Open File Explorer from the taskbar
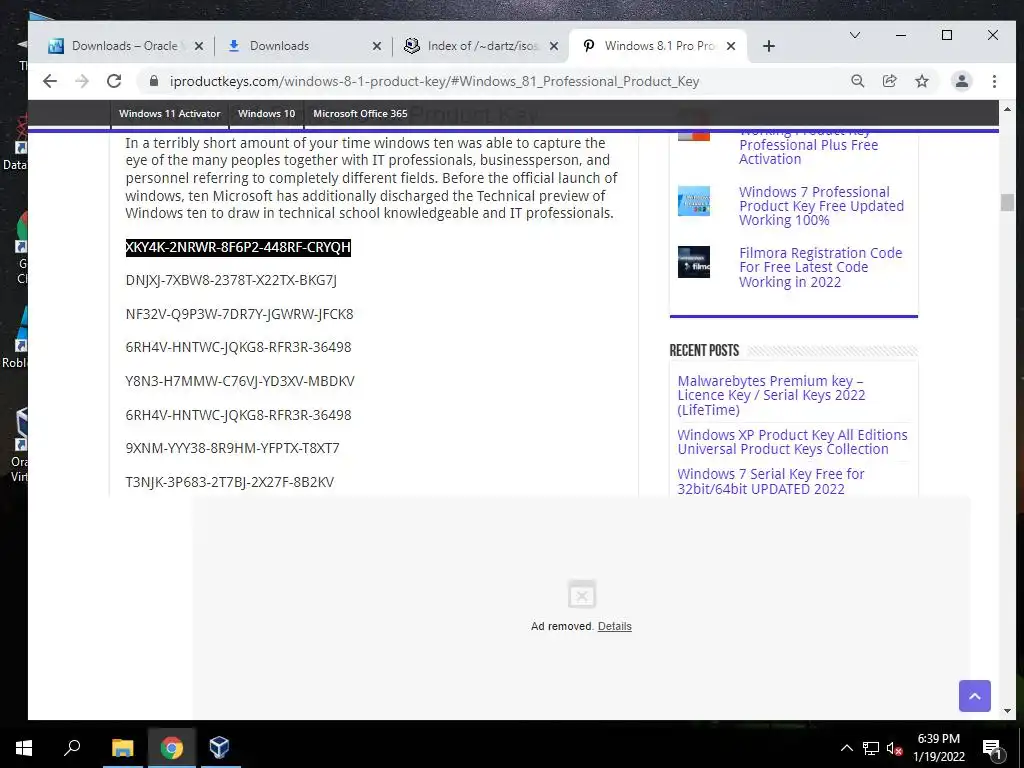1024x768 pixels. pos(122,748)
